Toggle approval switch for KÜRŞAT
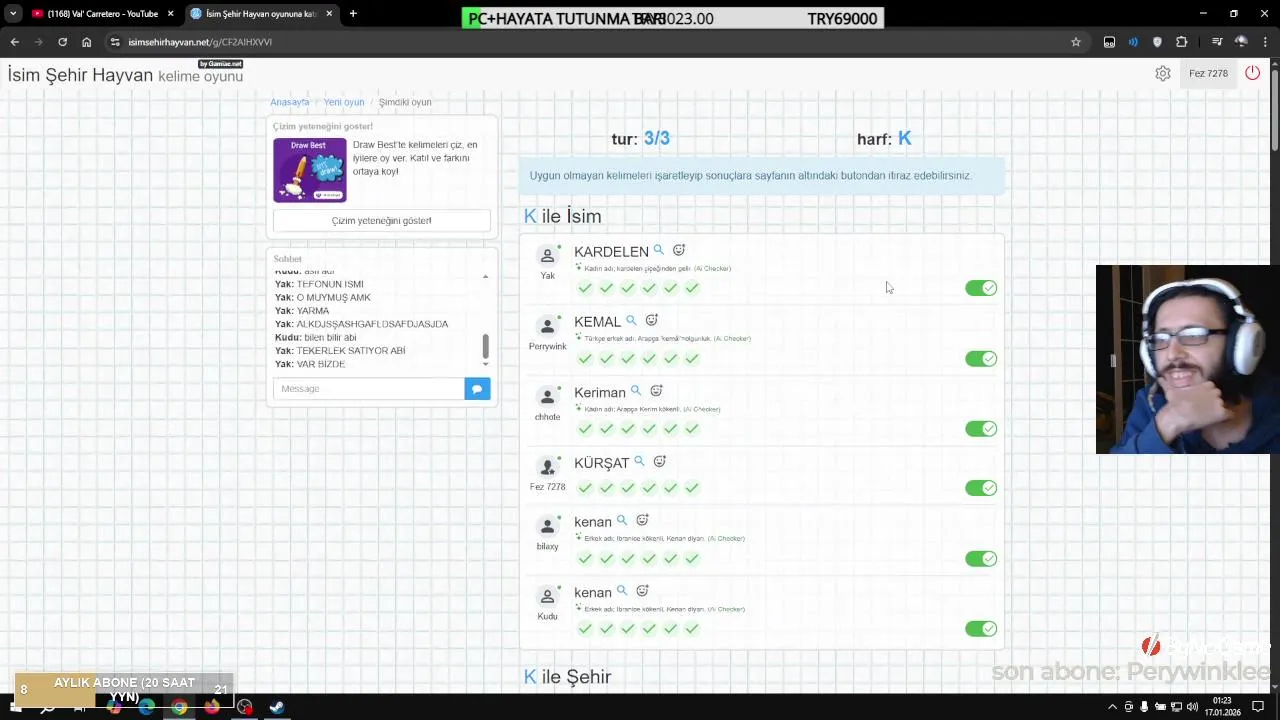The height and width of the screenshot is (720, 1280). 981,488
